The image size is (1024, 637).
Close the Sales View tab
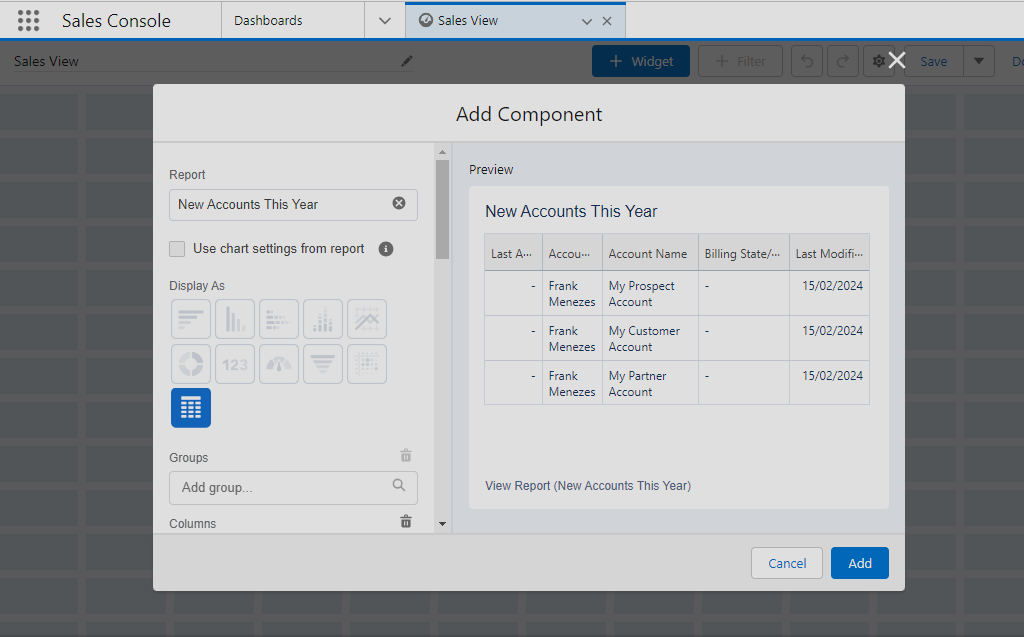pyautogui.click(x=607, y=21)
